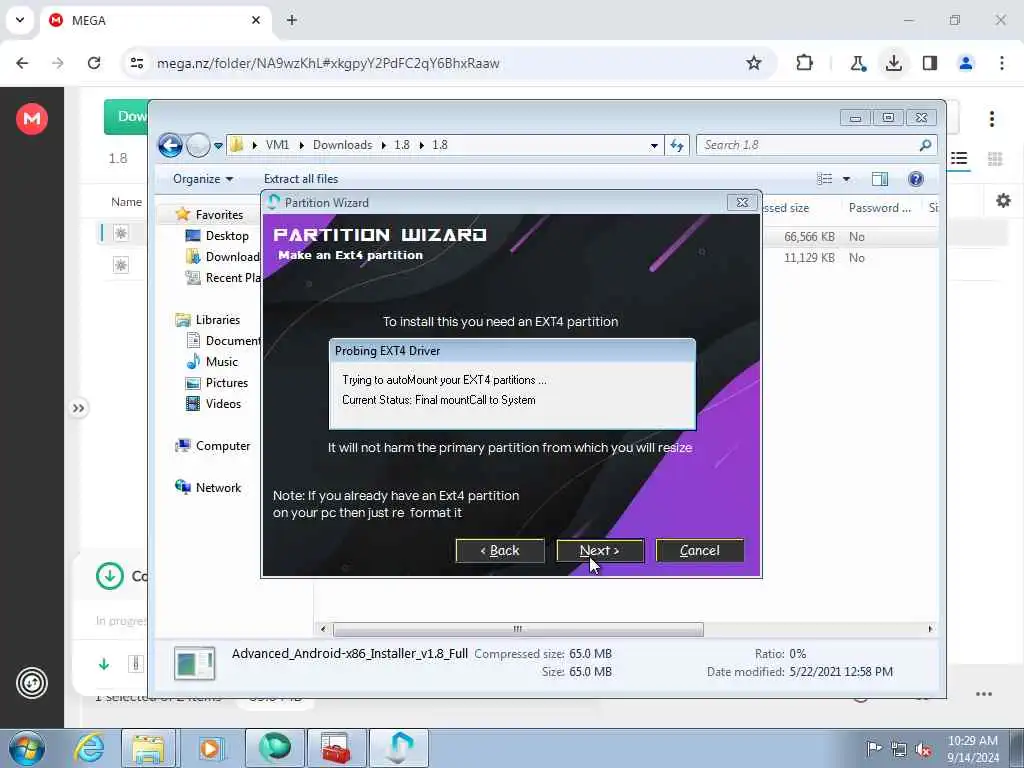Click the browser back arrow
The height and width of the screenshot is (768, 1024).
point(22,63)
